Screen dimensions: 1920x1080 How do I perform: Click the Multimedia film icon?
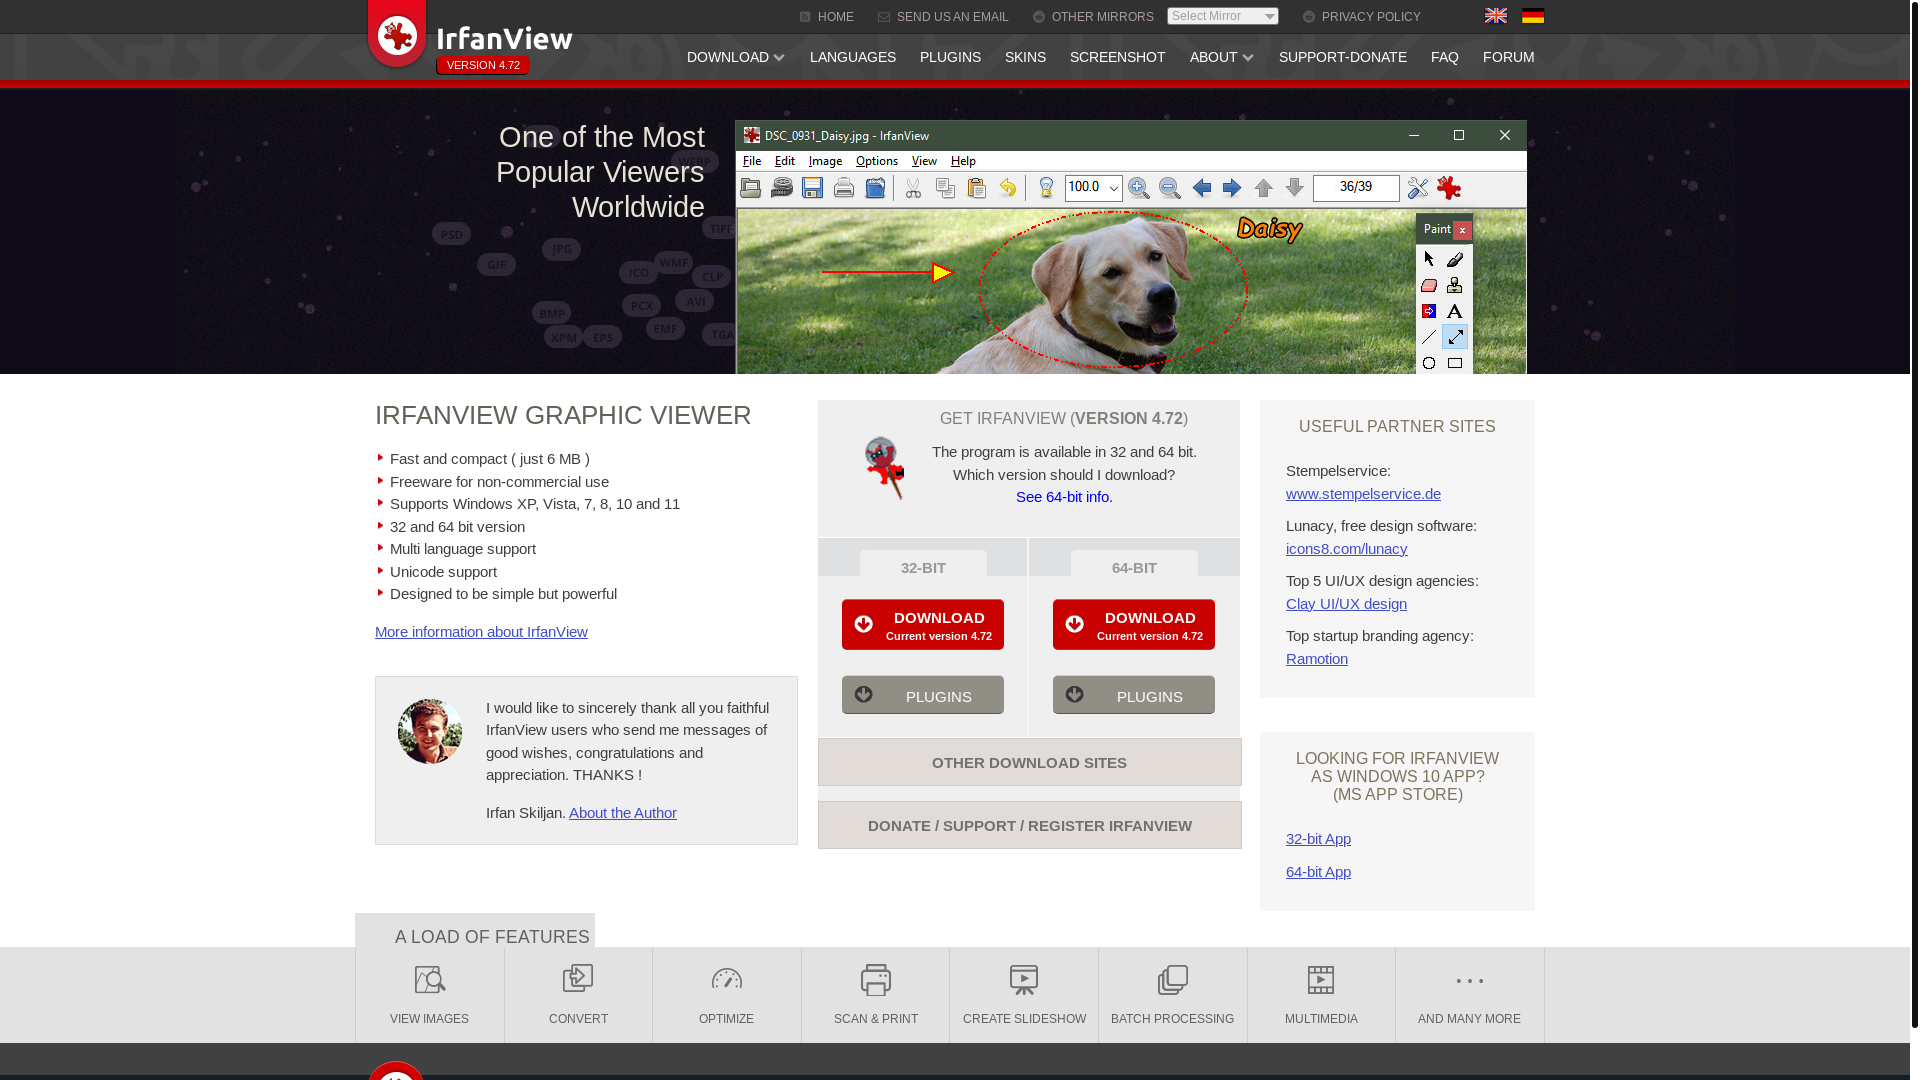click(x=1321, y=980)
